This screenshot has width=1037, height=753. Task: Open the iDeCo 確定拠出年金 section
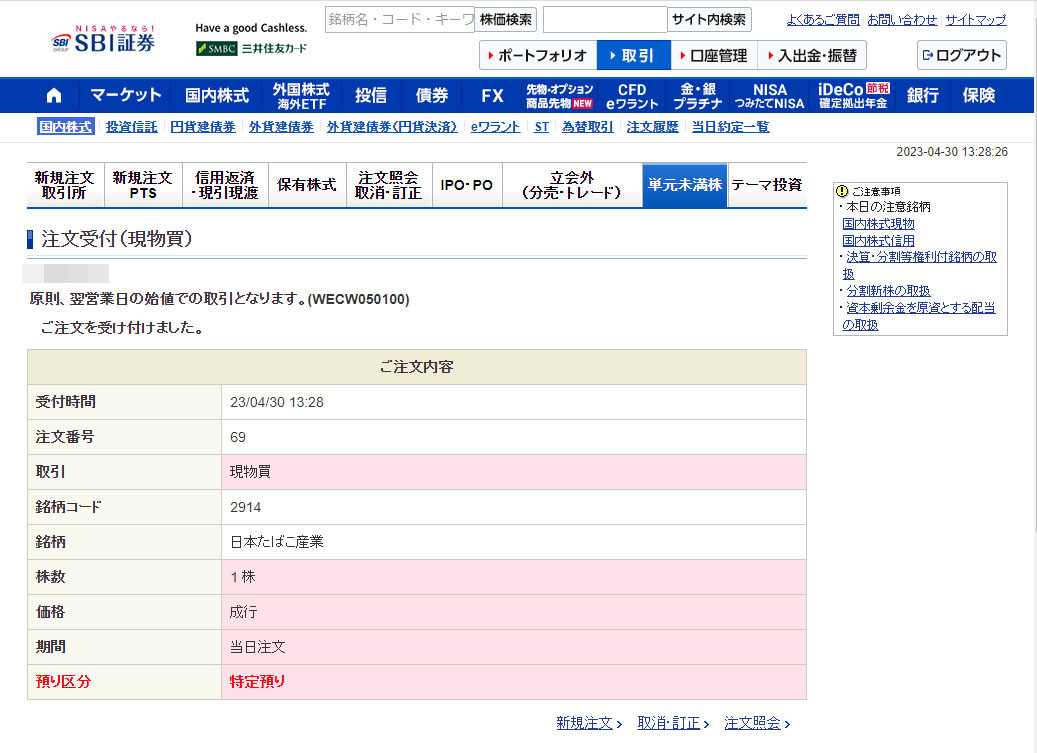[x=853, y=95]
